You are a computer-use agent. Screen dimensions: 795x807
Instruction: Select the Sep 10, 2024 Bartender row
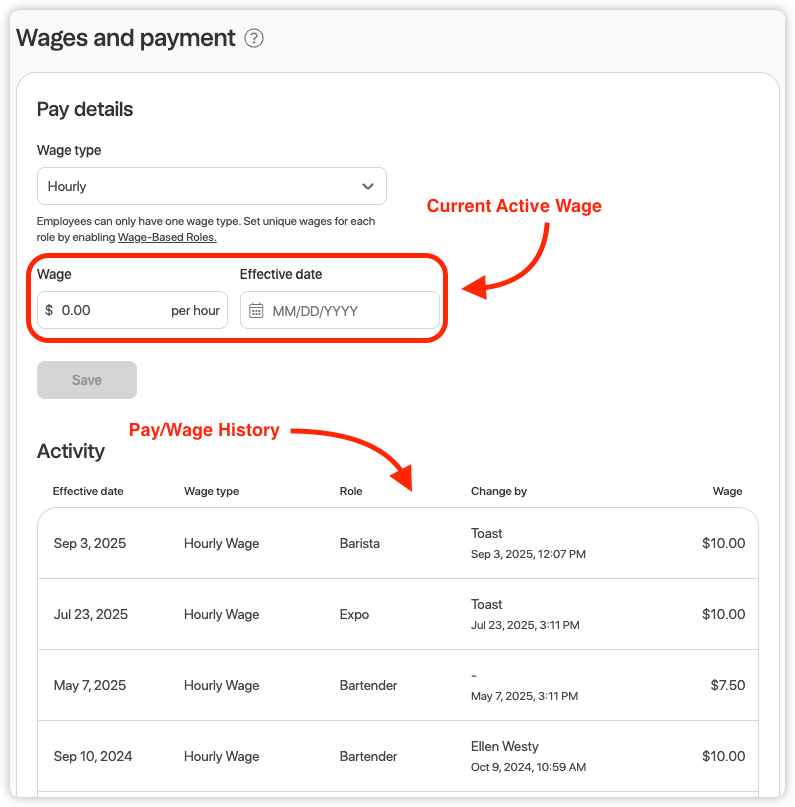pyautogui.click(x=397, y=756)
